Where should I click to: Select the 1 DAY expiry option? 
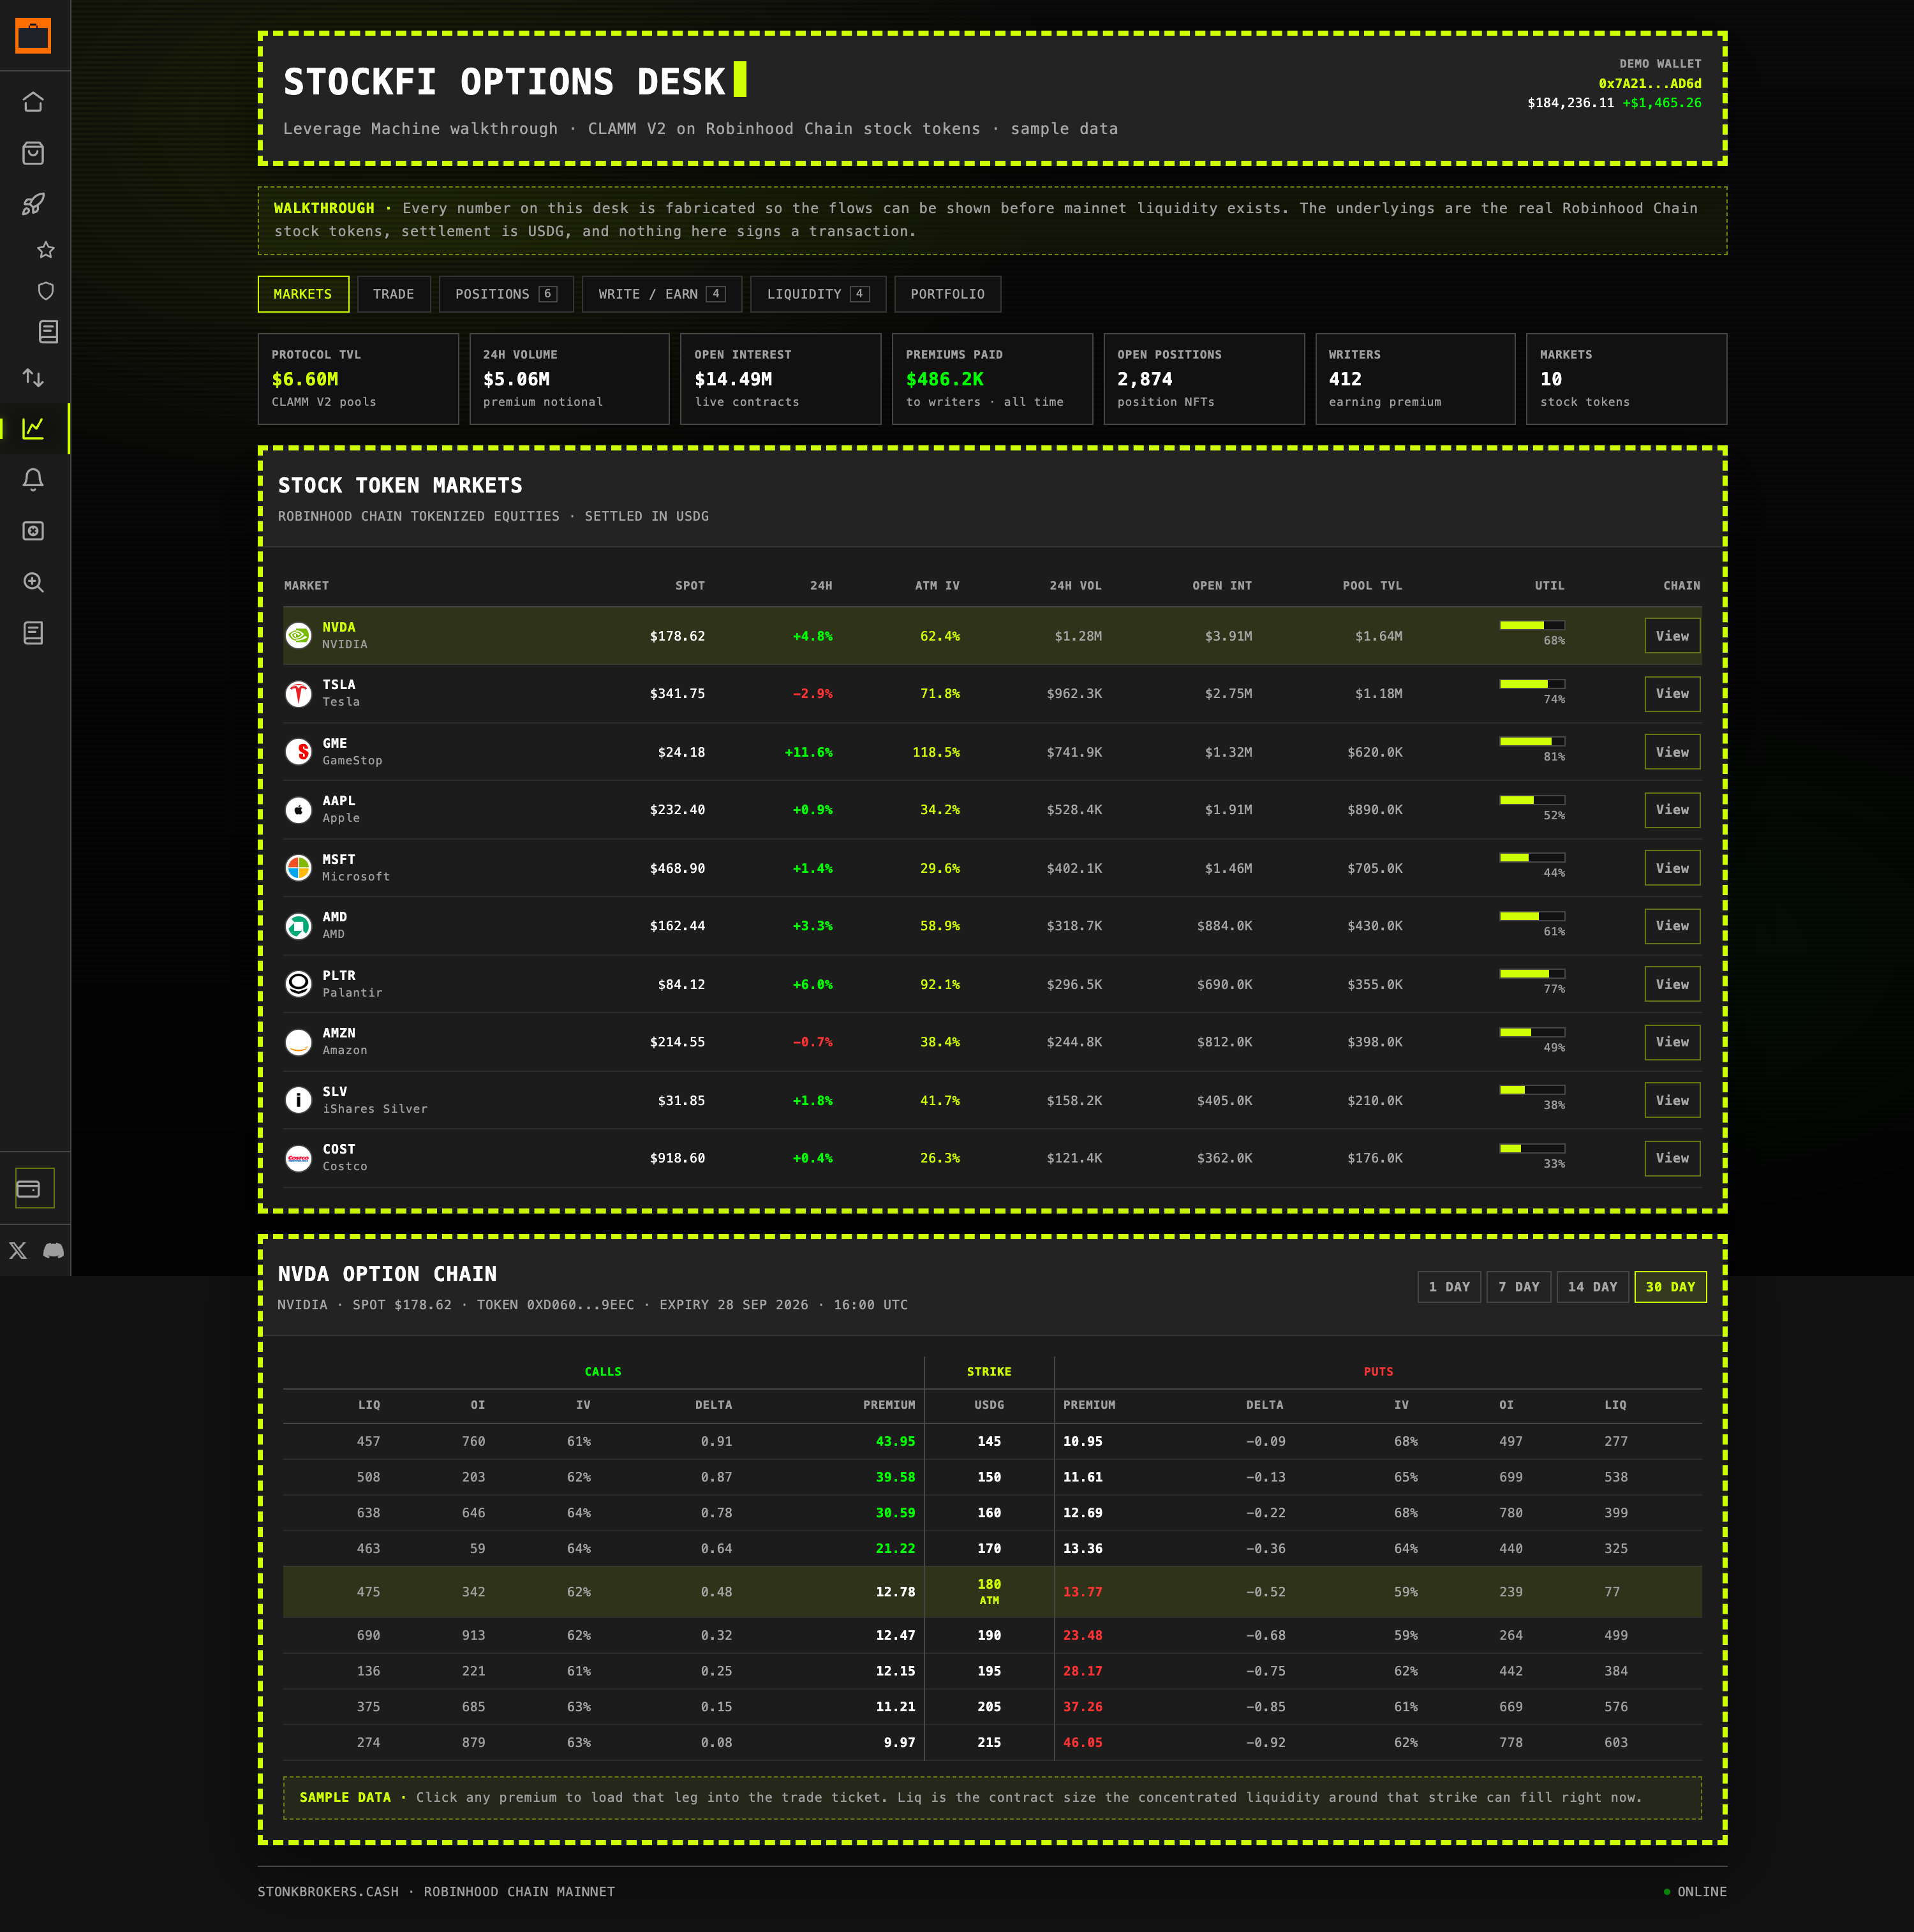[1449, 1287]
